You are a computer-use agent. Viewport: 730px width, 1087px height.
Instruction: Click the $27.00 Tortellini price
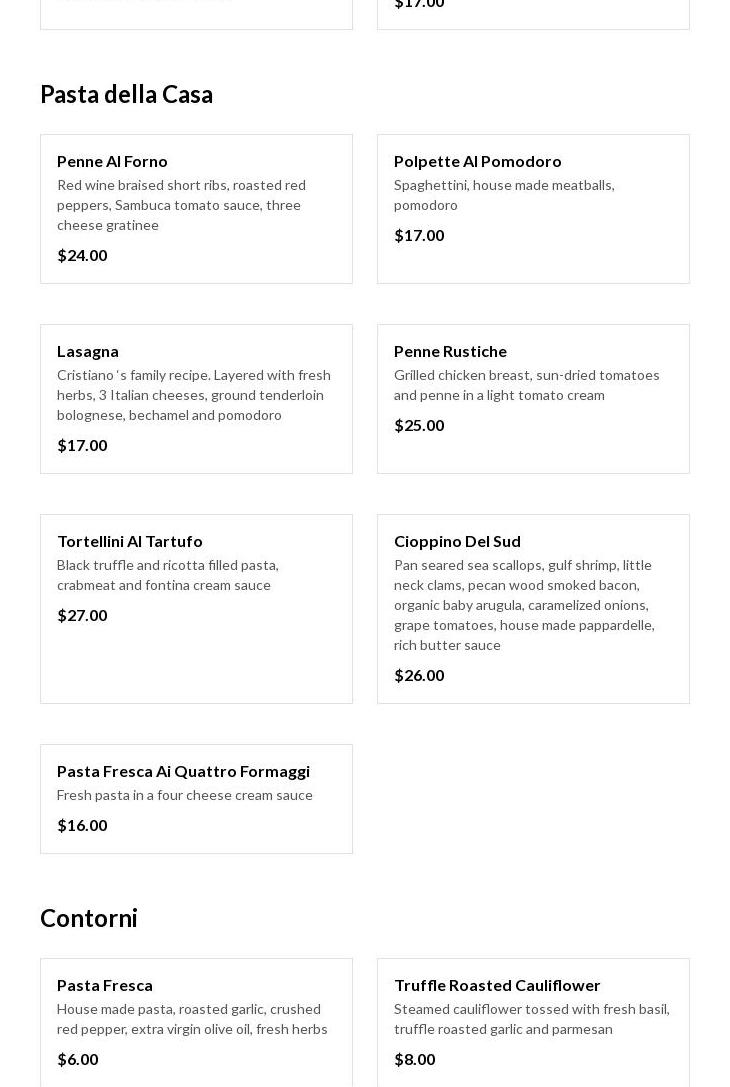pos(82,615)
